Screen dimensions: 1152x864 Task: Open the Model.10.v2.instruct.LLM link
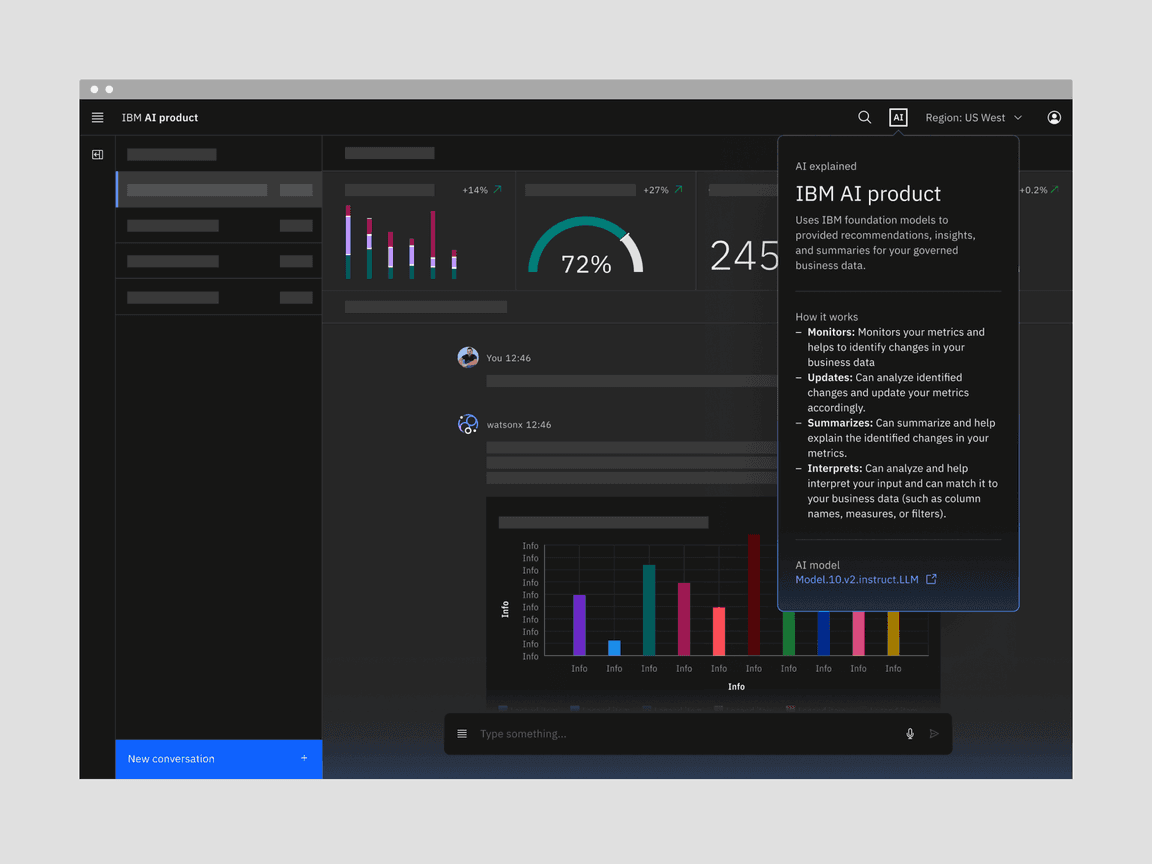pyautogui.click(x=856, y=578)
